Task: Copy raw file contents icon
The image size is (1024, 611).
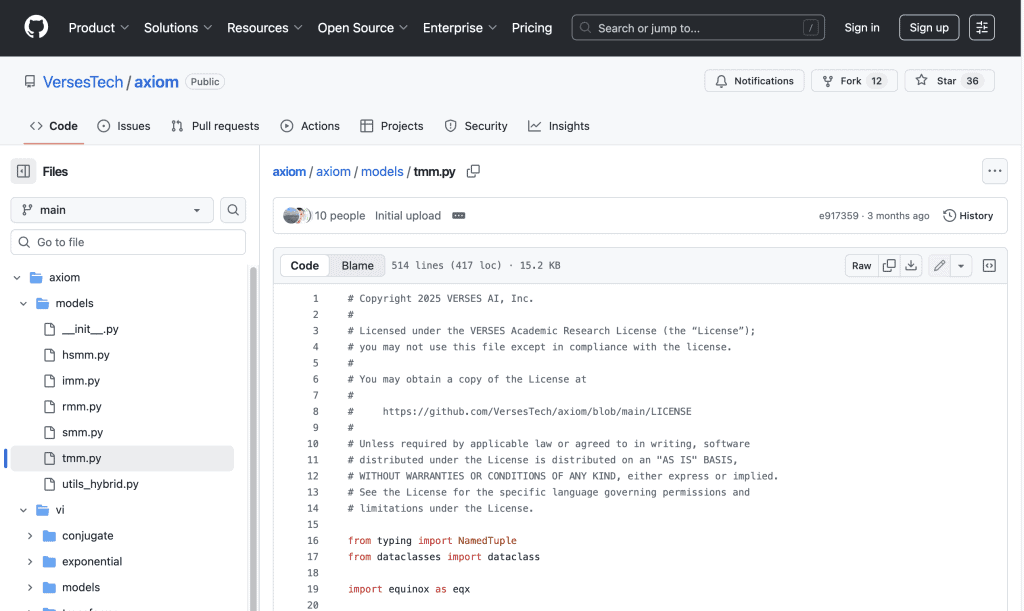Action: pyautogui.click(x=889, y=266)
